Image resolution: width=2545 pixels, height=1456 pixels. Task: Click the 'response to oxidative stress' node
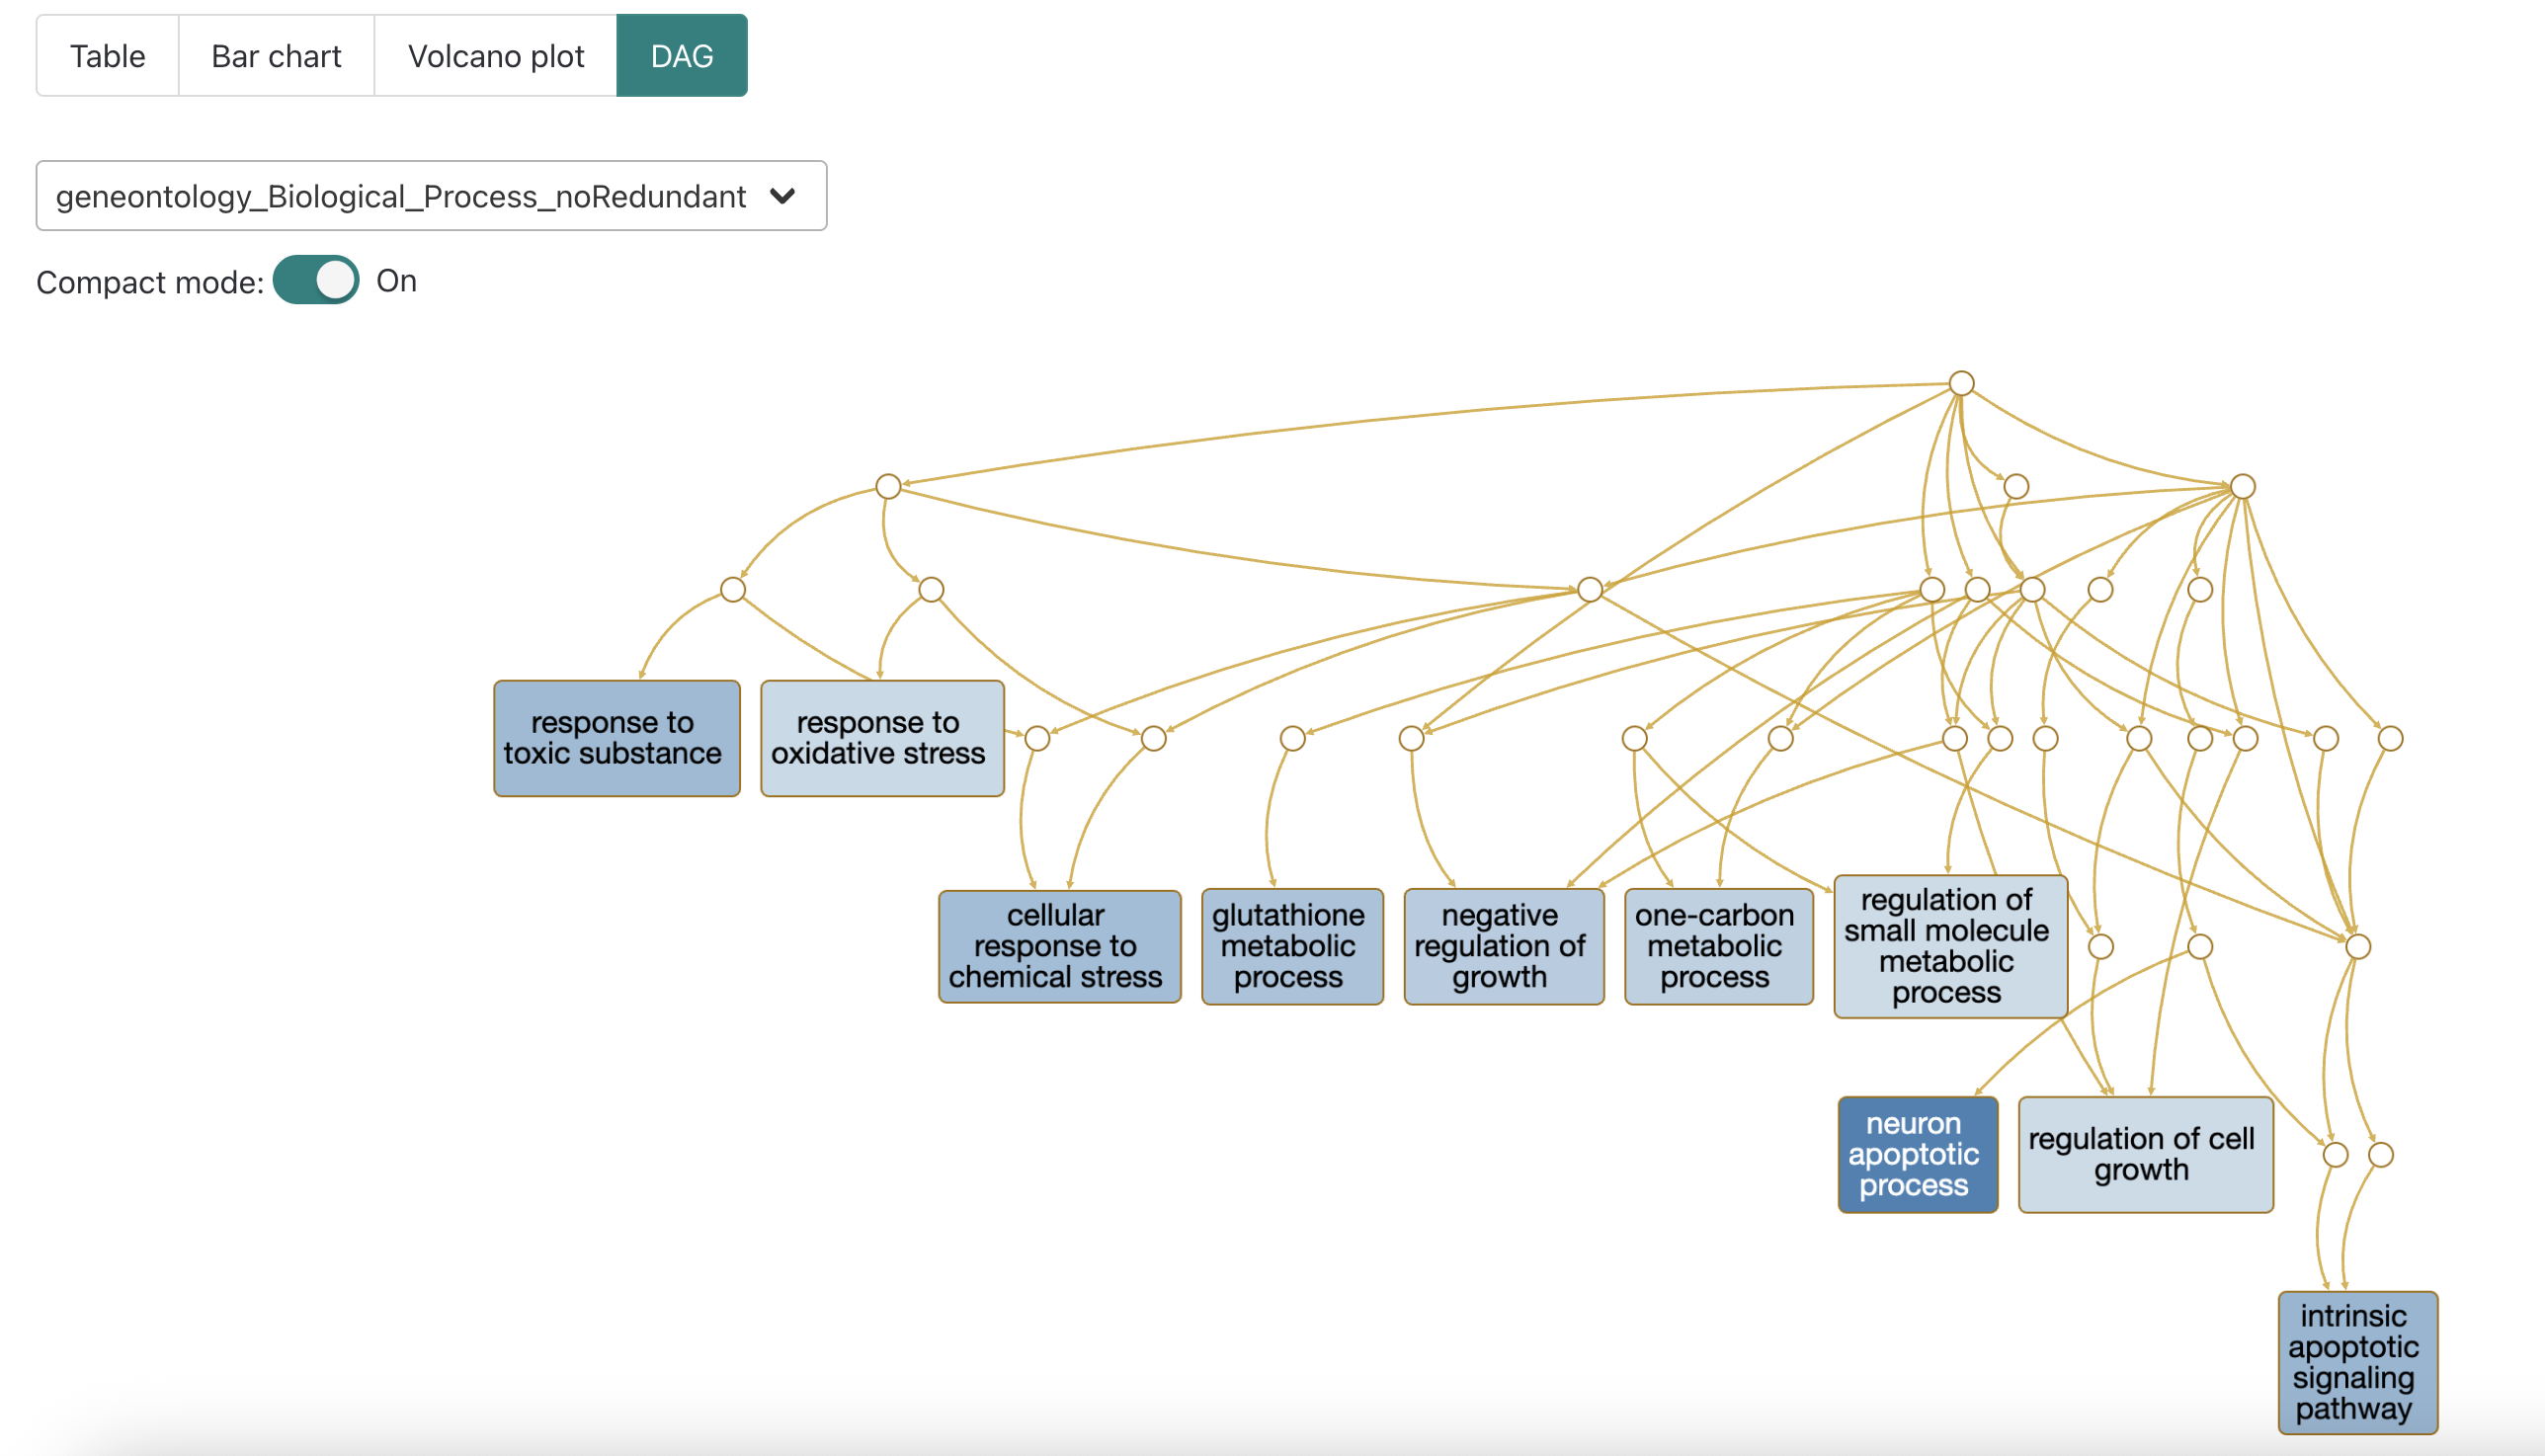point(882,738)
